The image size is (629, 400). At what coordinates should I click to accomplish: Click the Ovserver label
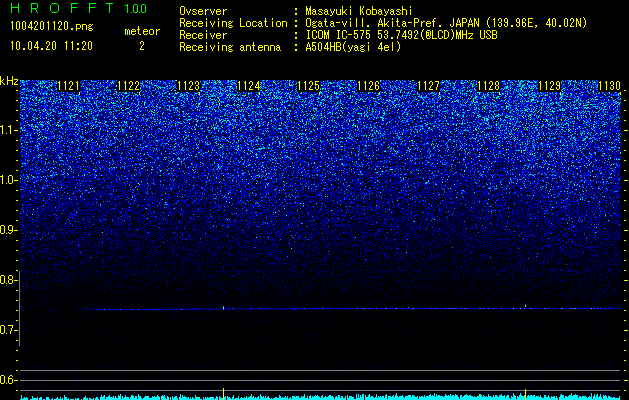(x=203, y=12)
